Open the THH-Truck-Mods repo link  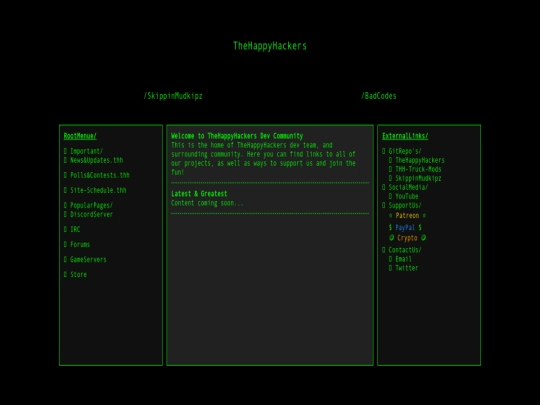(x=418, y=169)
